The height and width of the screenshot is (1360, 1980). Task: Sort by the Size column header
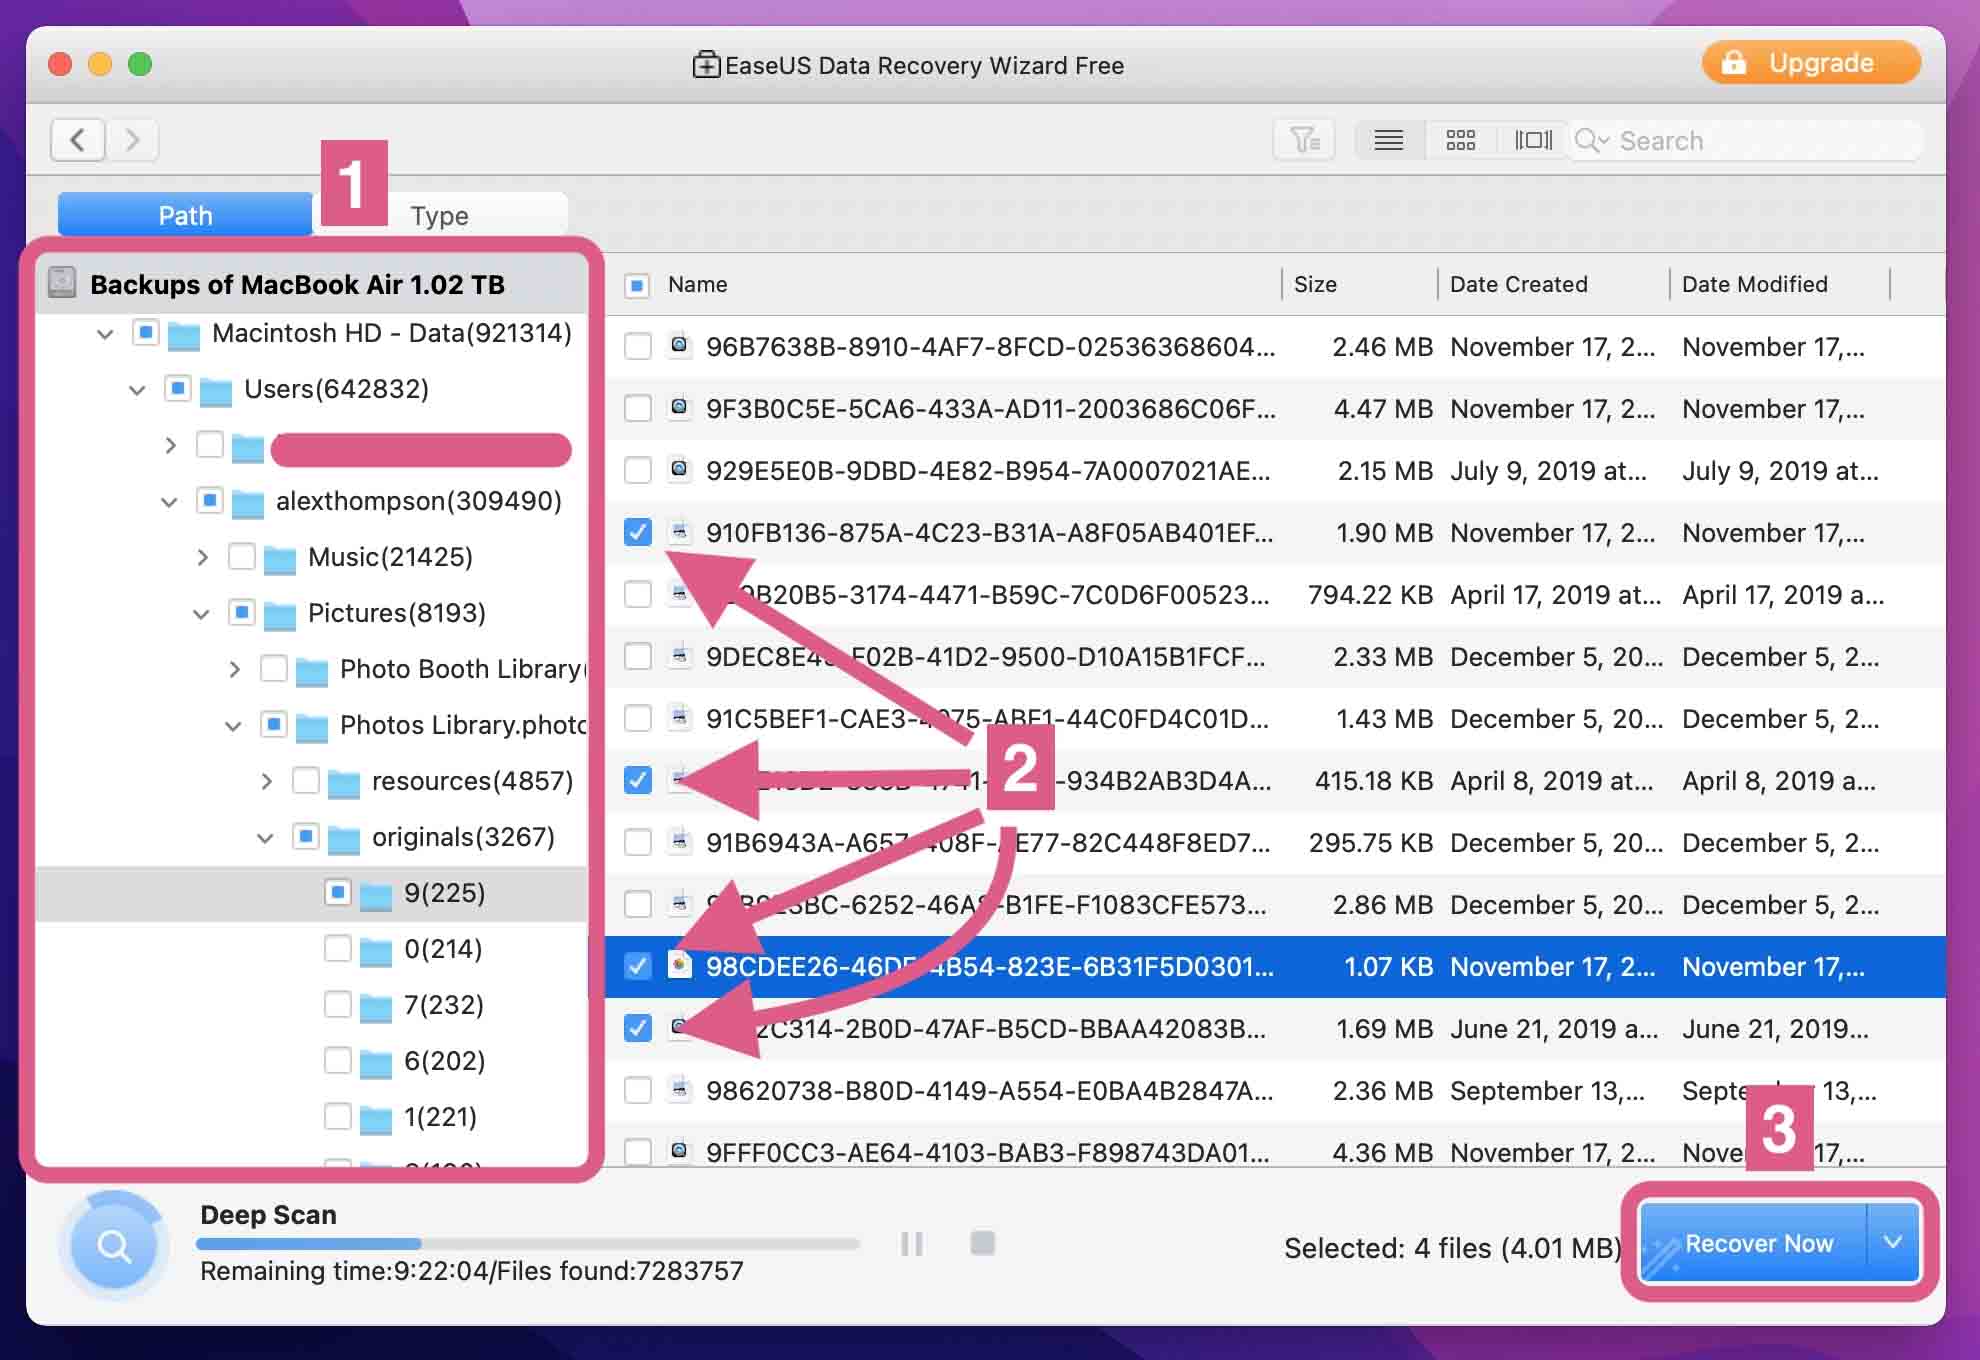1315,284
